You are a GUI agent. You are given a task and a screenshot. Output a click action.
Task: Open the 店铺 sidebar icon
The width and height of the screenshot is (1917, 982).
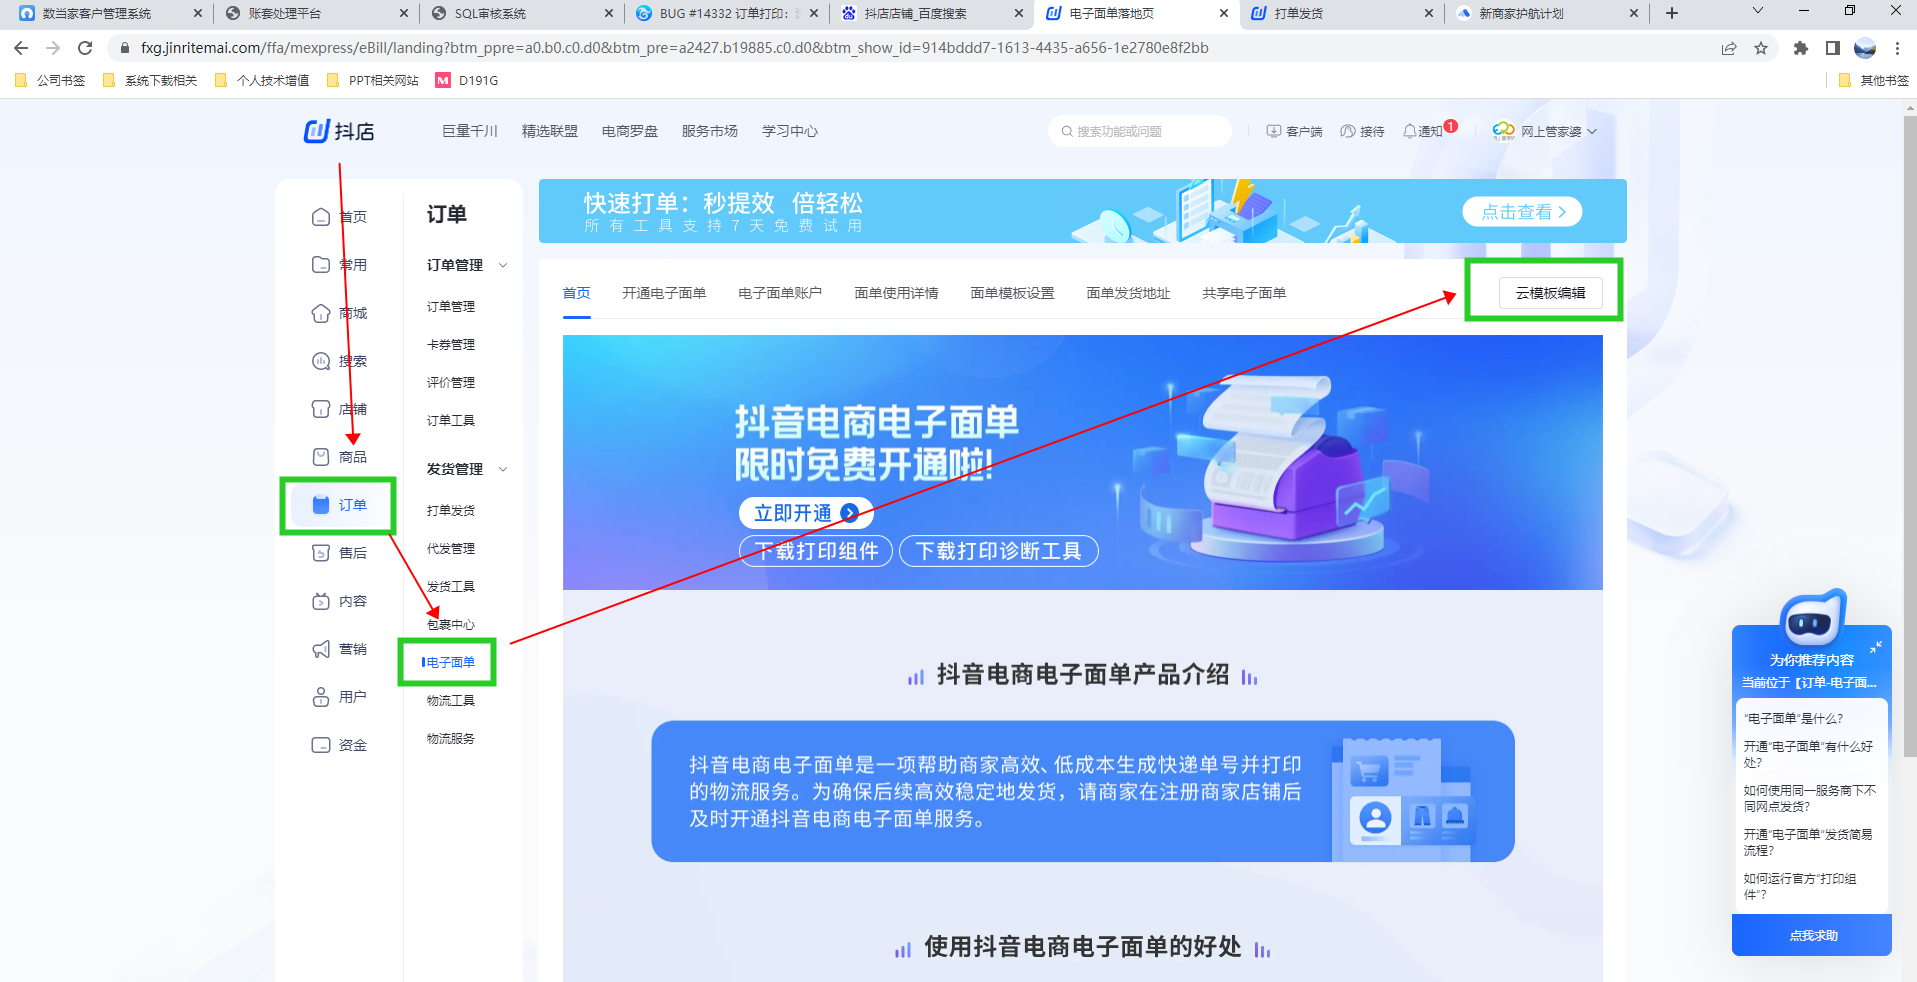point(321,409)
